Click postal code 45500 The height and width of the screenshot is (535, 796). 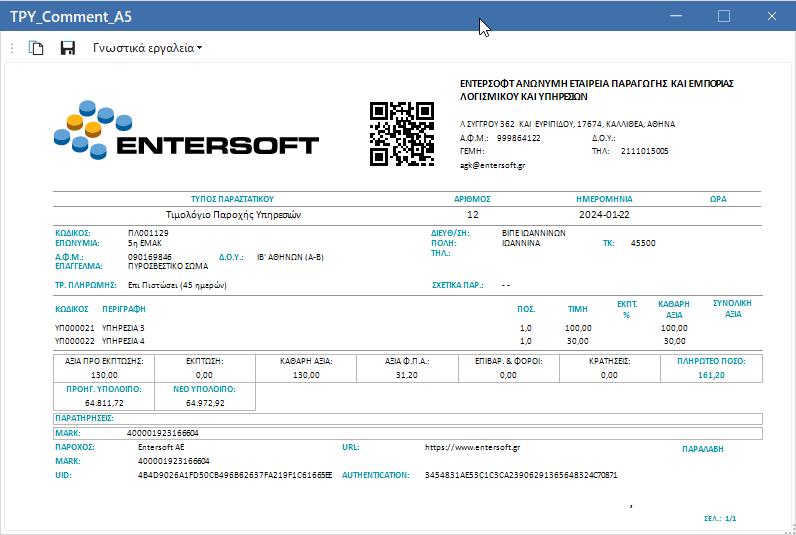(643, 243)
